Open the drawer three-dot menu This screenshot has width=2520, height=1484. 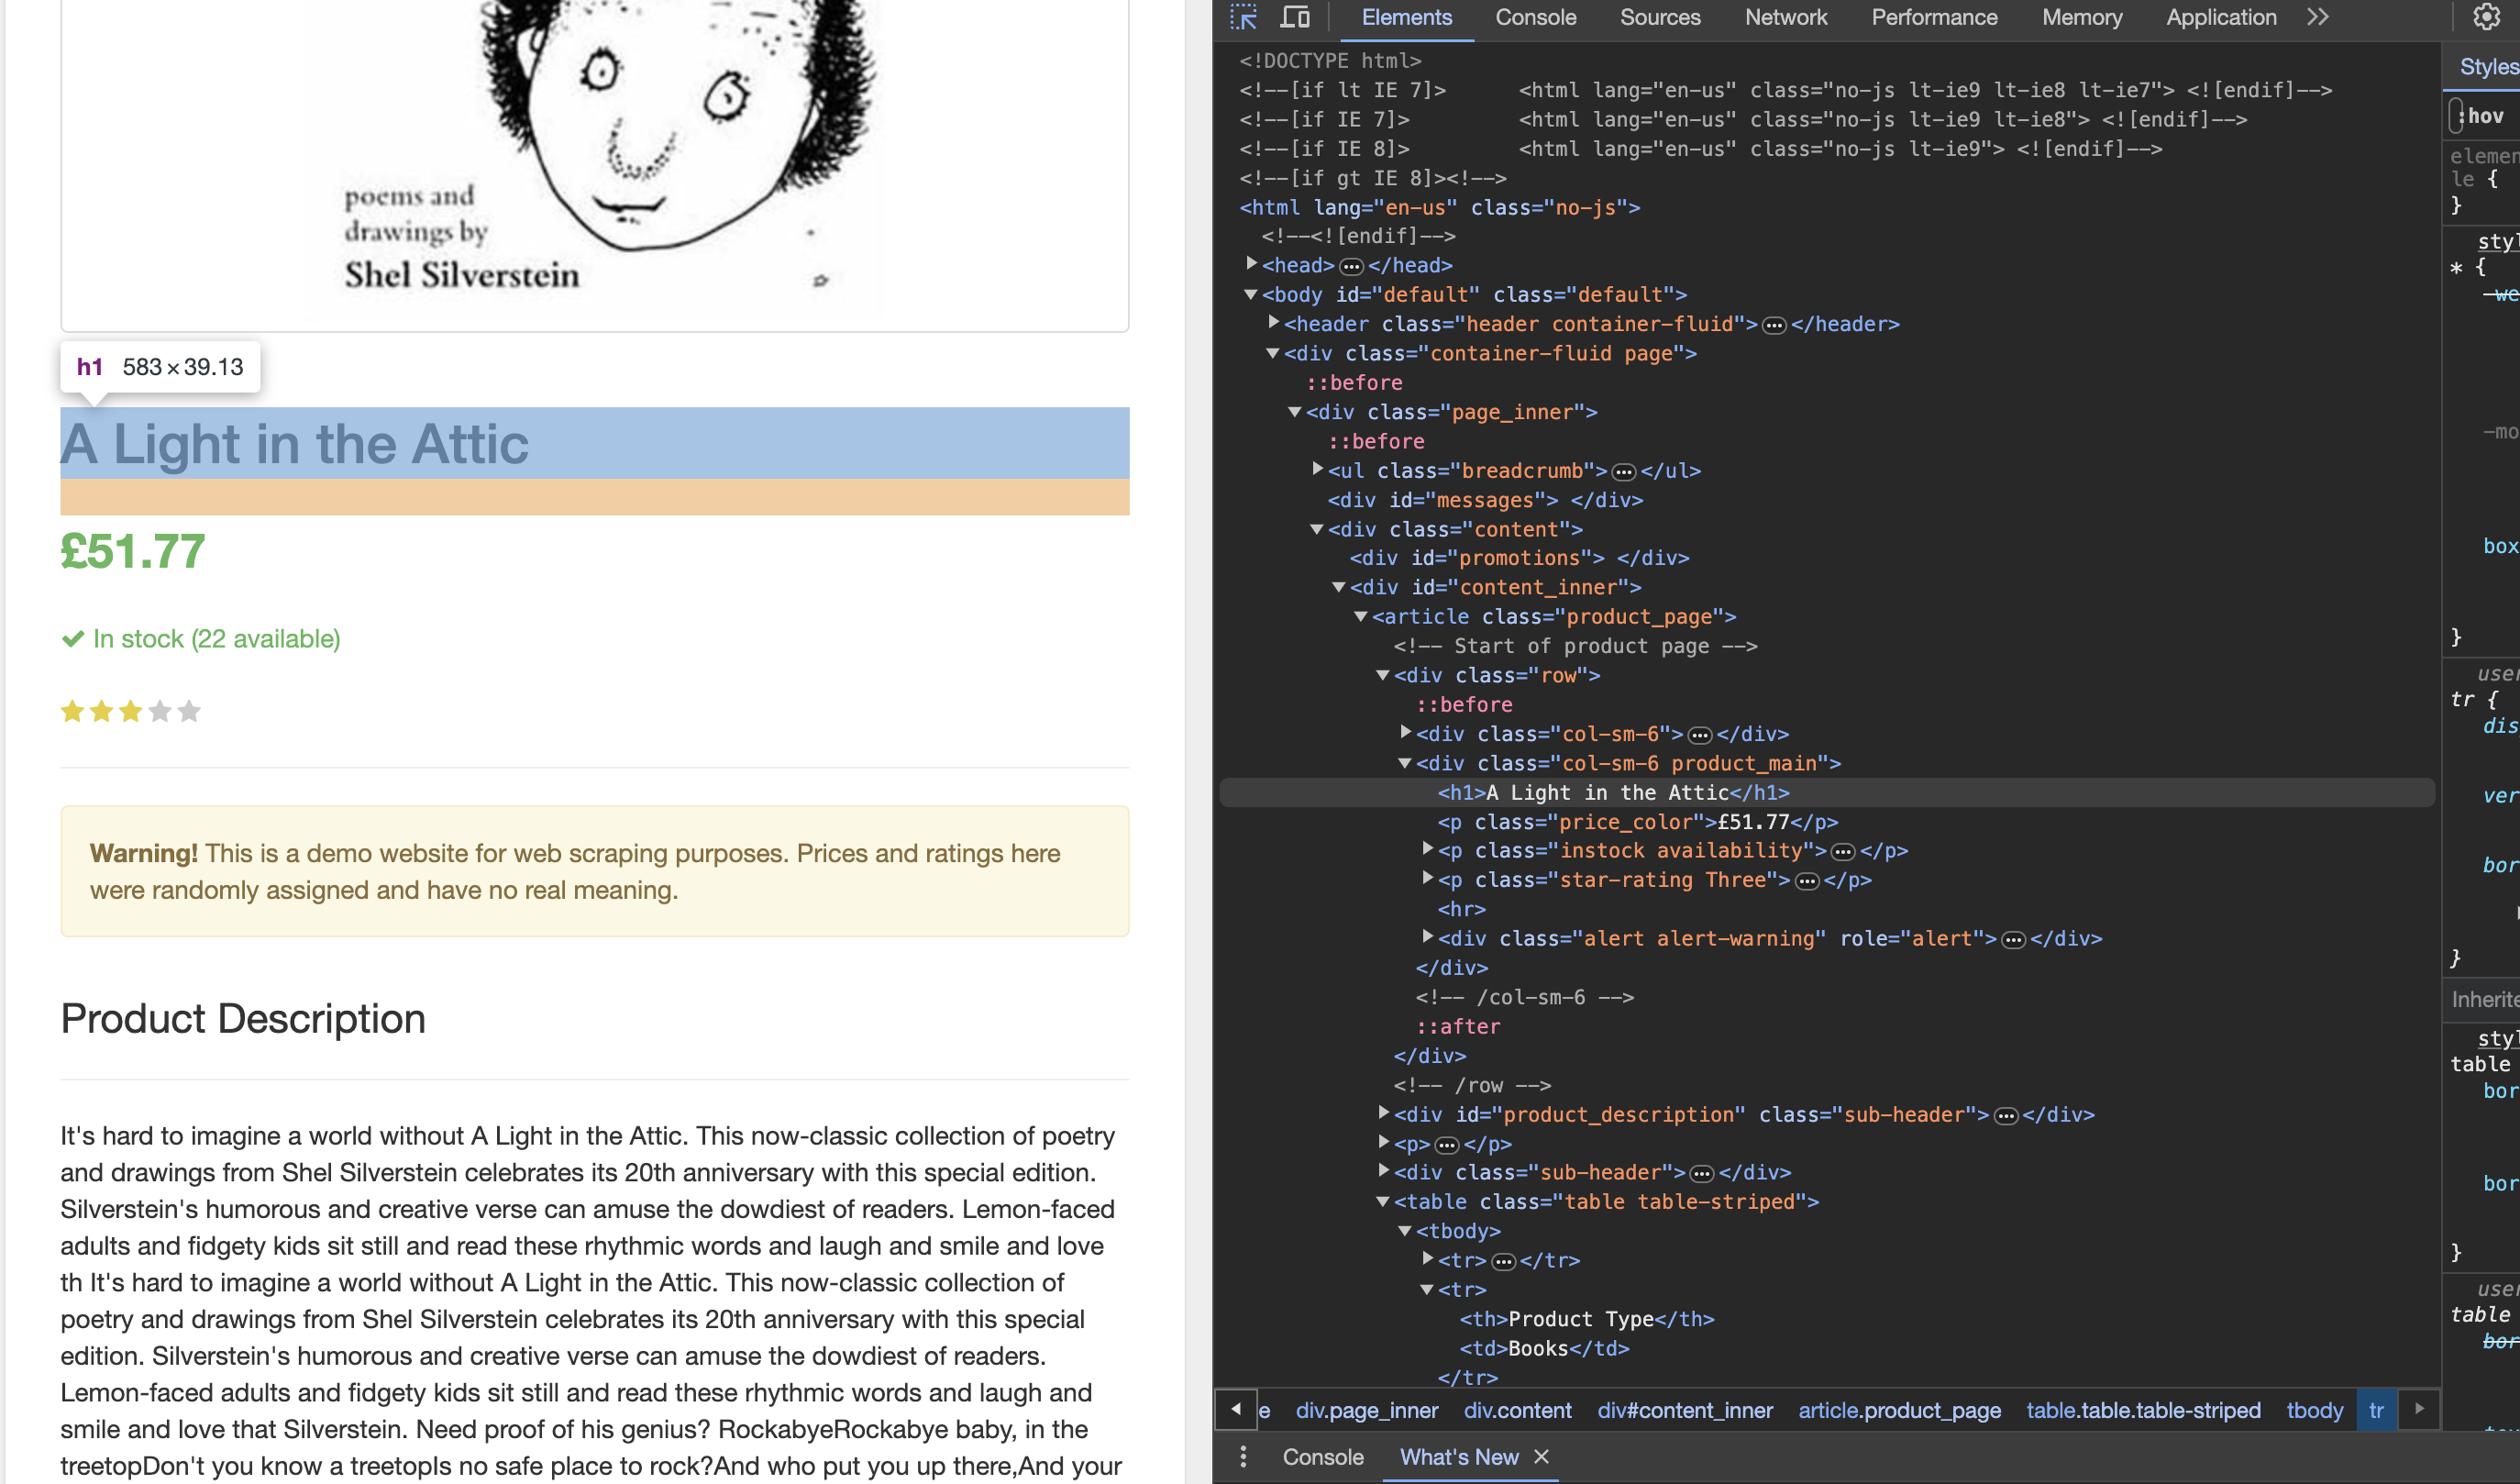1243,1456
